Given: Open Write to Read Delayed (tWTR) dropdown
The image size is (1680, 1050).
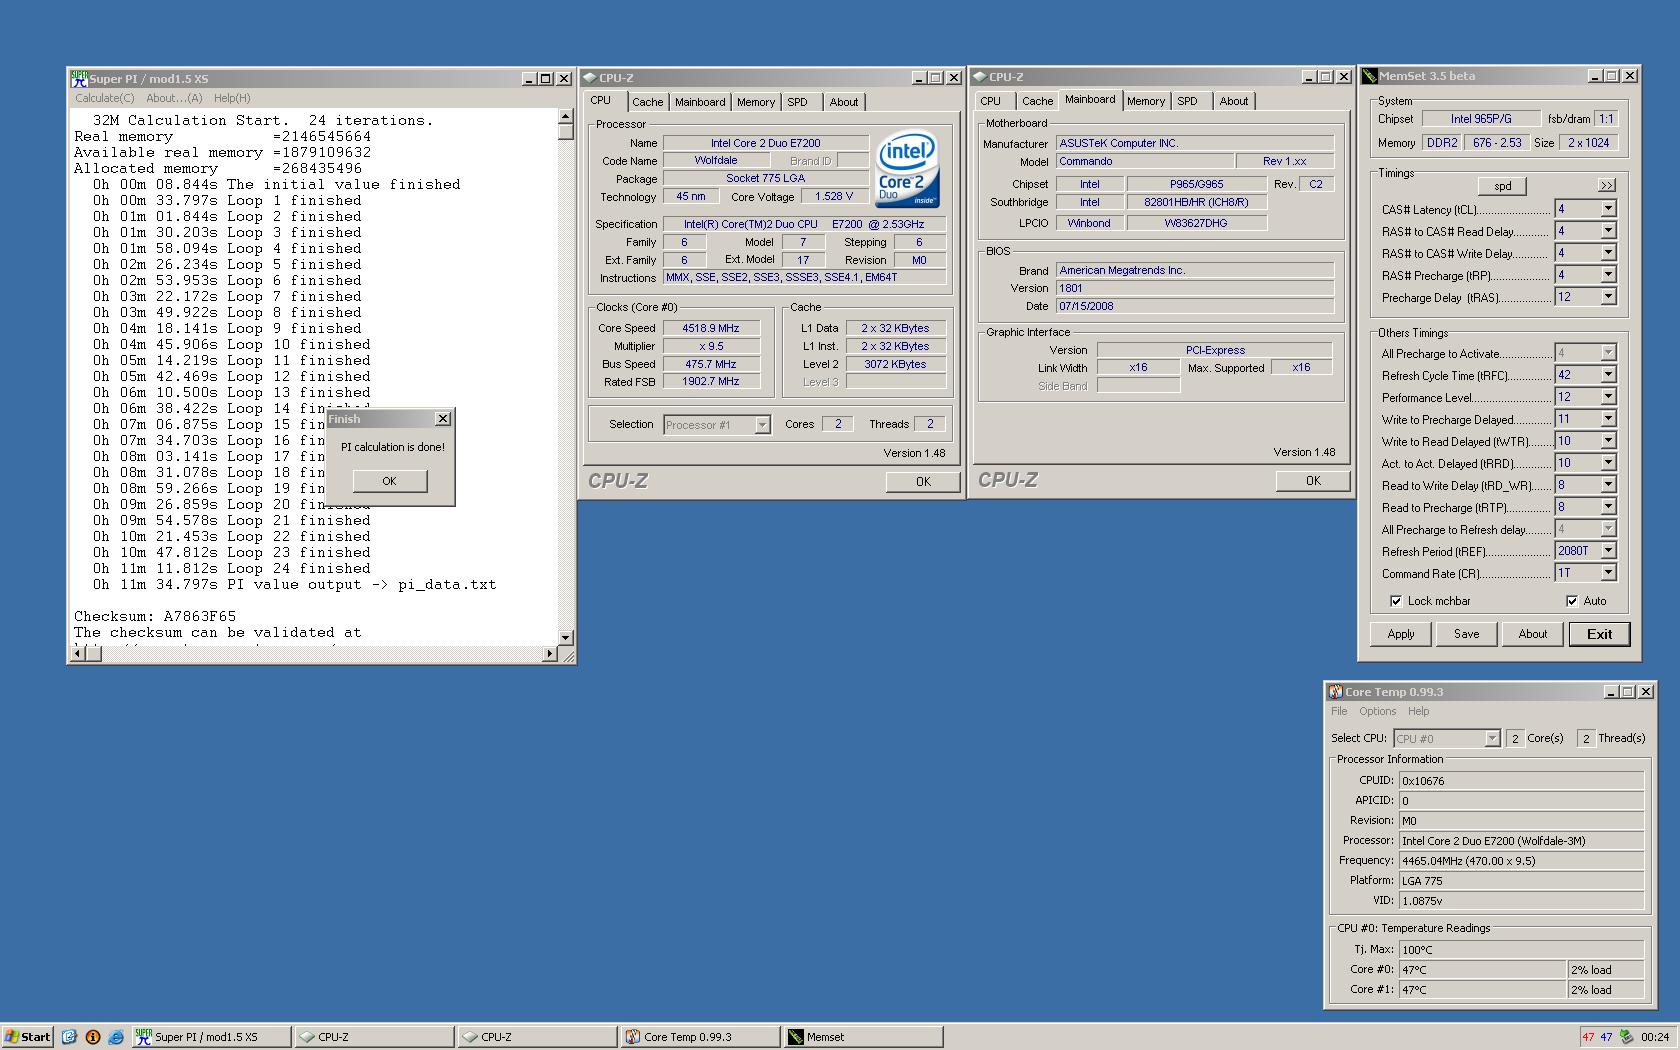Looking at the screenshot, I should point(1608,441).
